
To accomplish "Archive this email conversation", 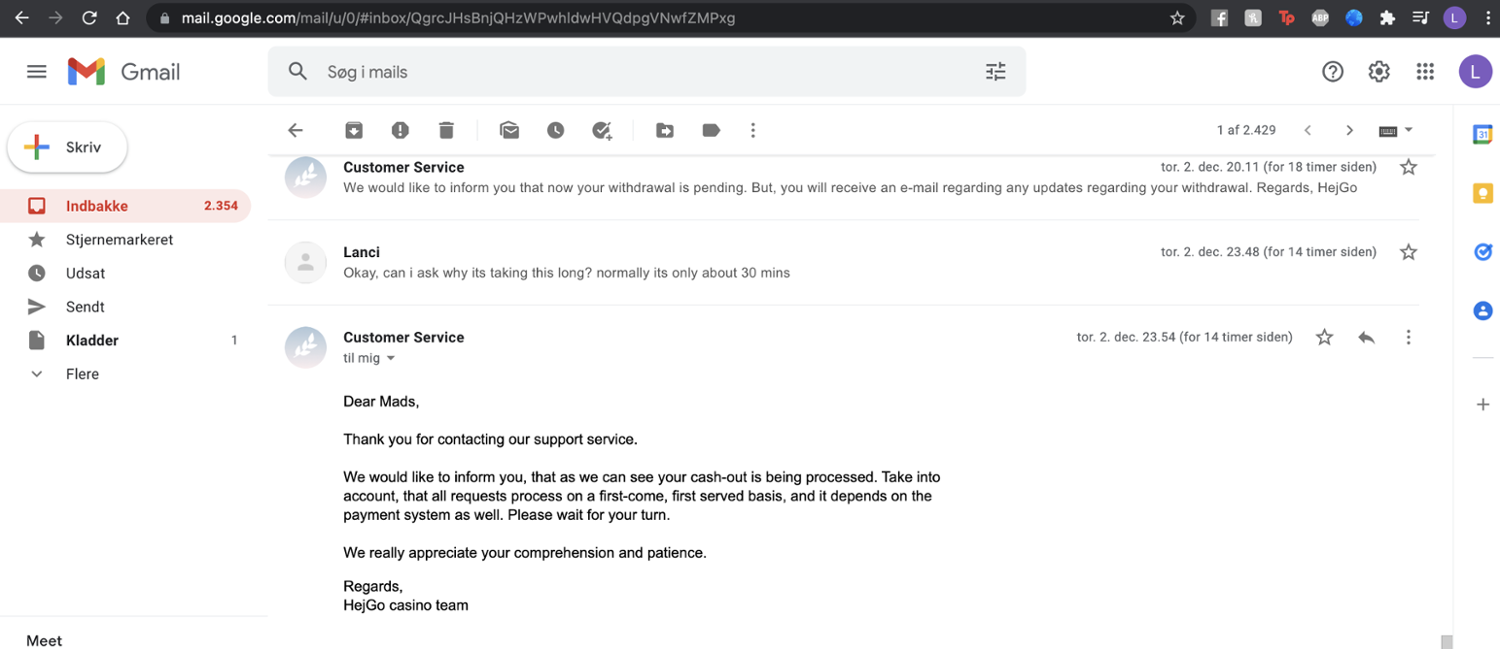I will tap(354, 130).
